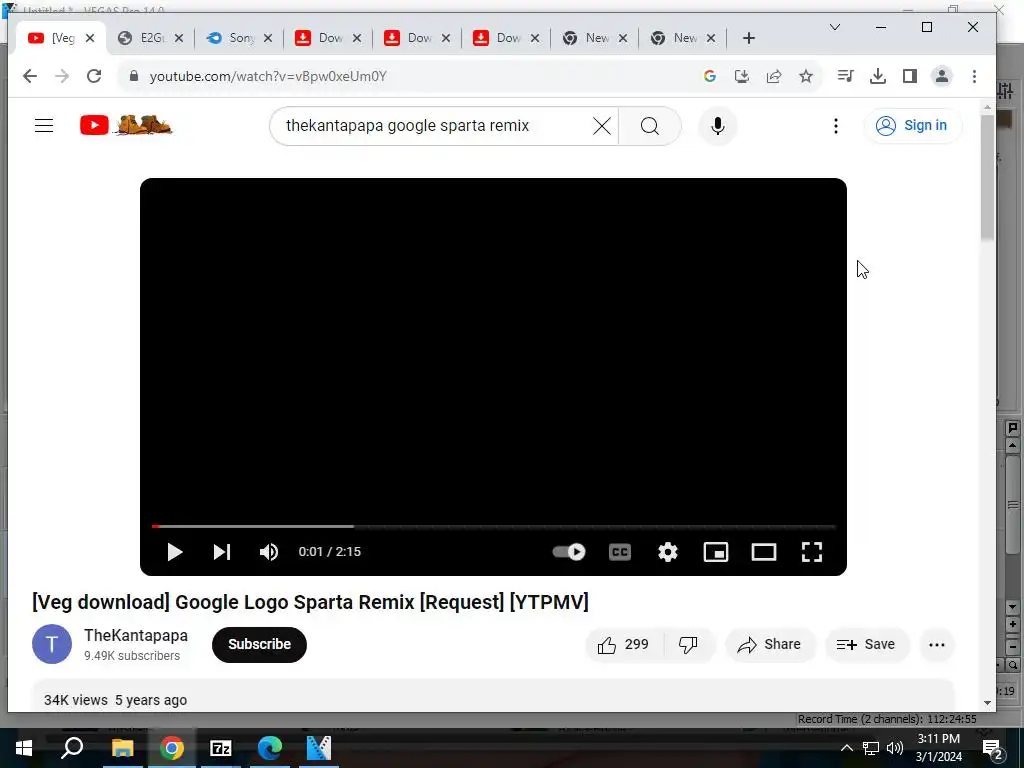1024x768 pixels.
Task: Enter full screen mode
Action: pos(812,552)
